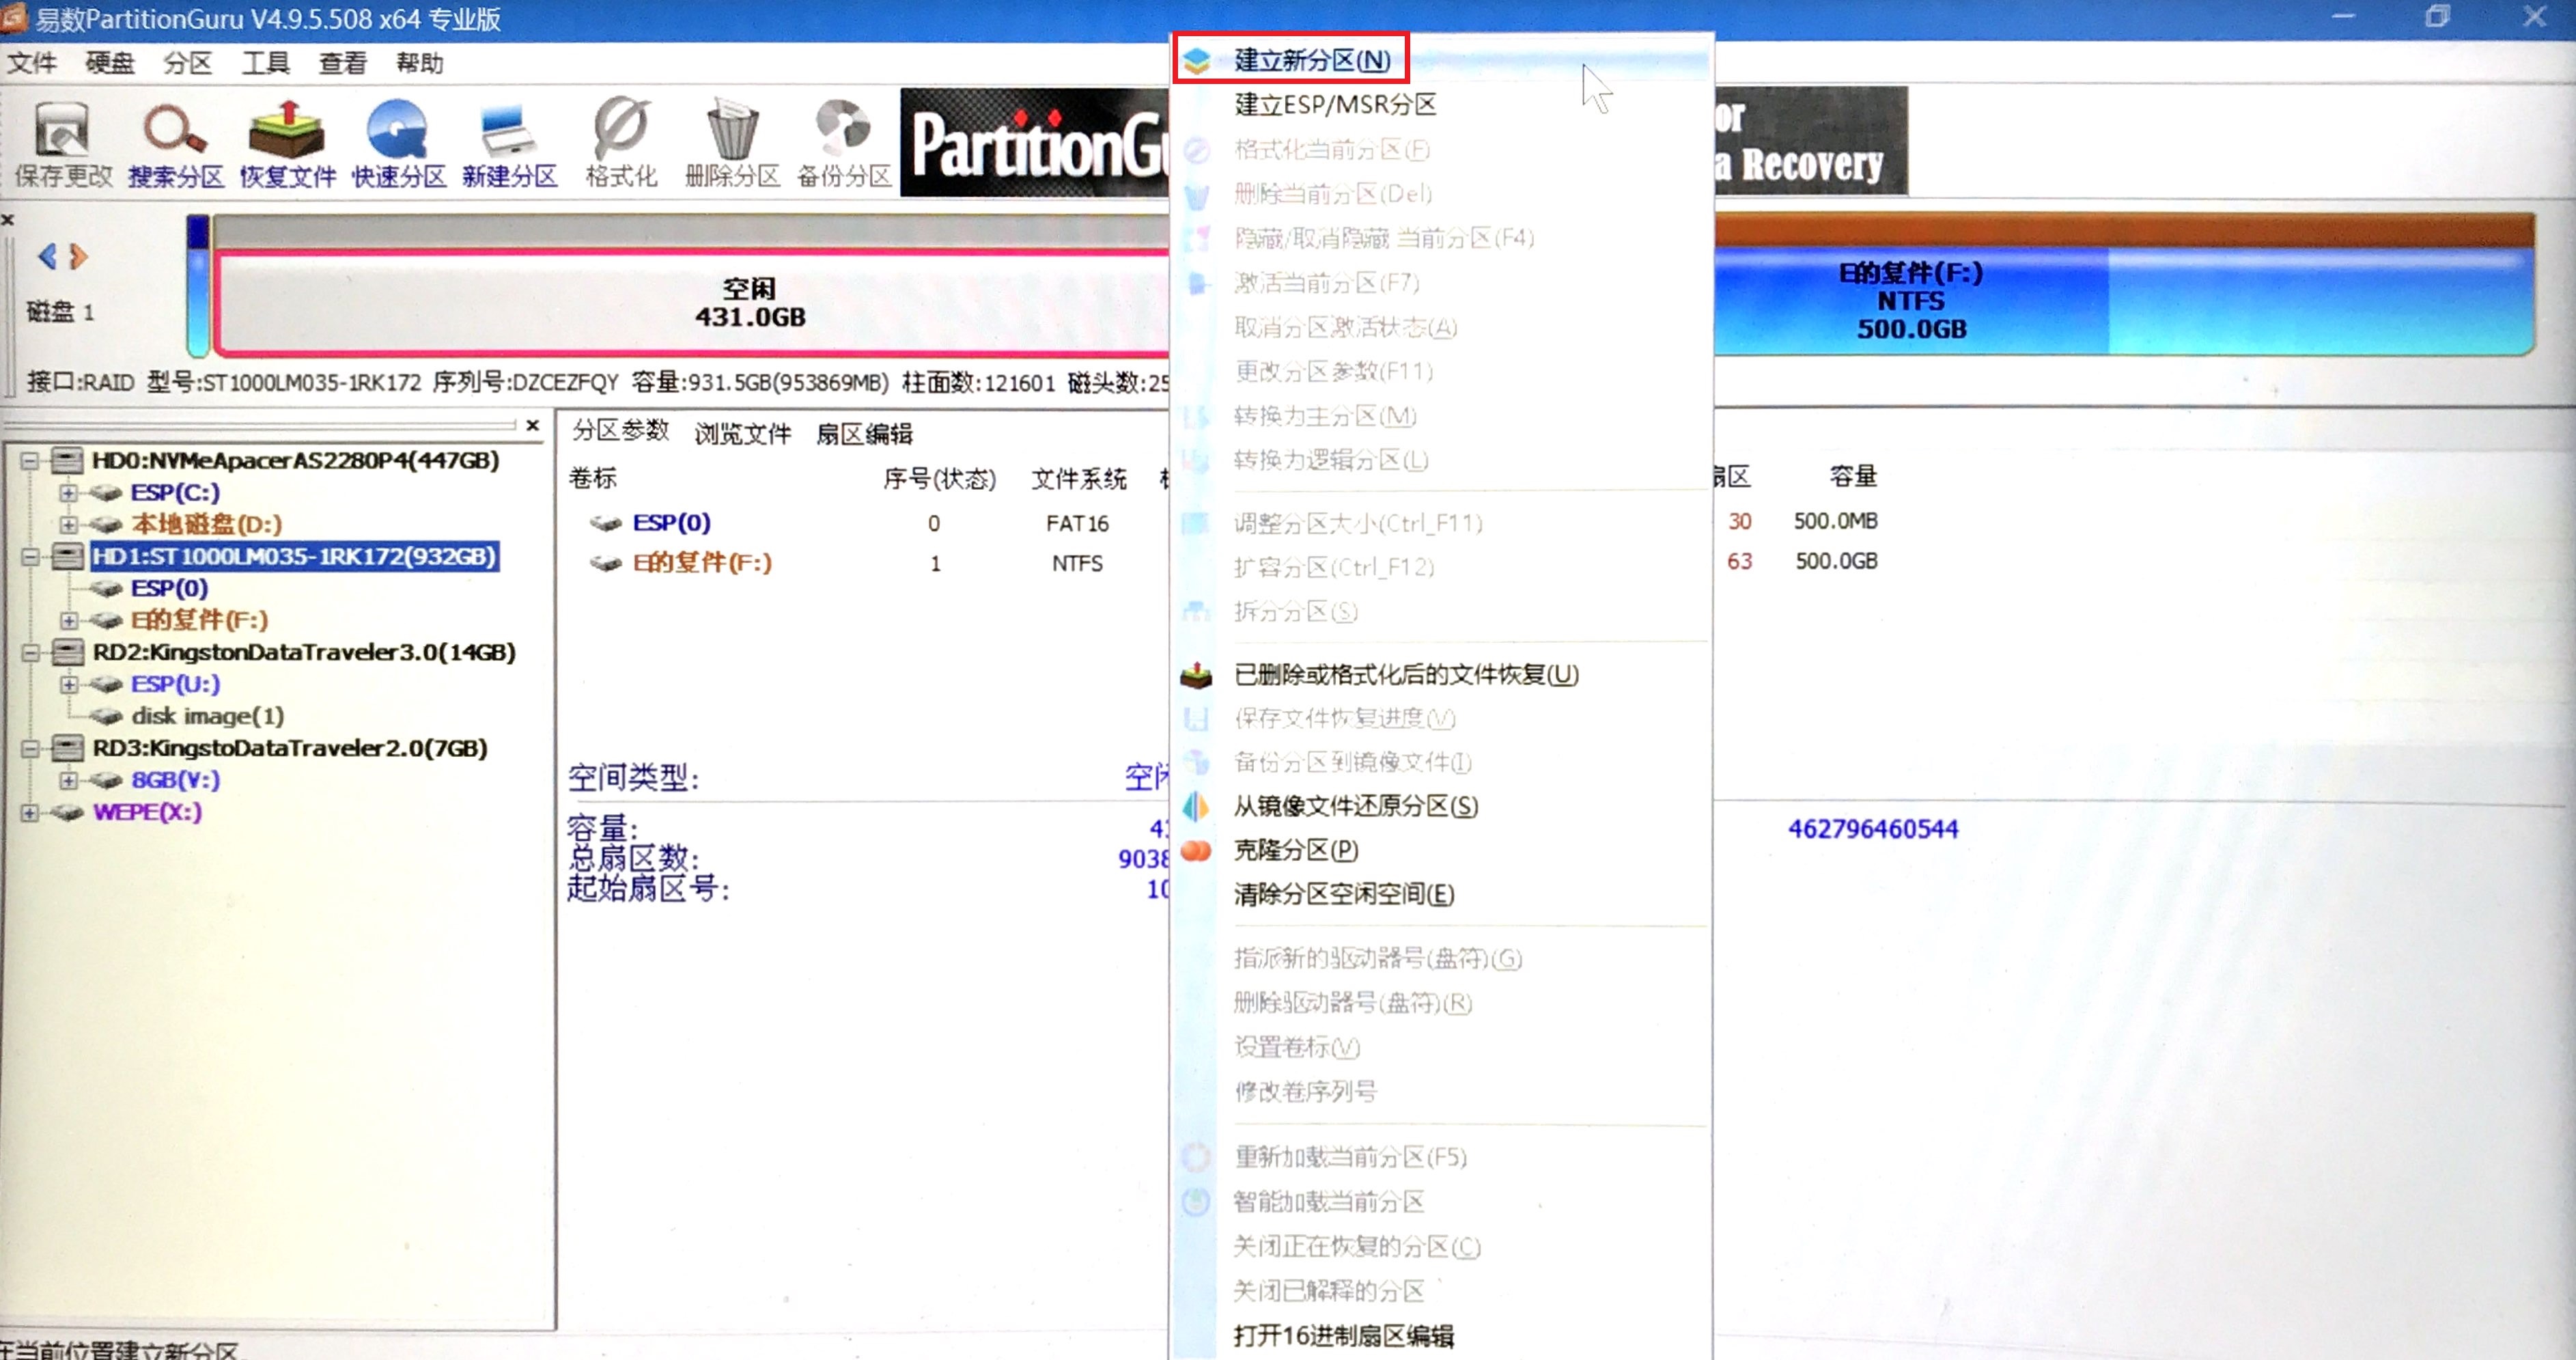Go to previous disk with left arrow
2576x1360 pixels.
coord(47,257)
